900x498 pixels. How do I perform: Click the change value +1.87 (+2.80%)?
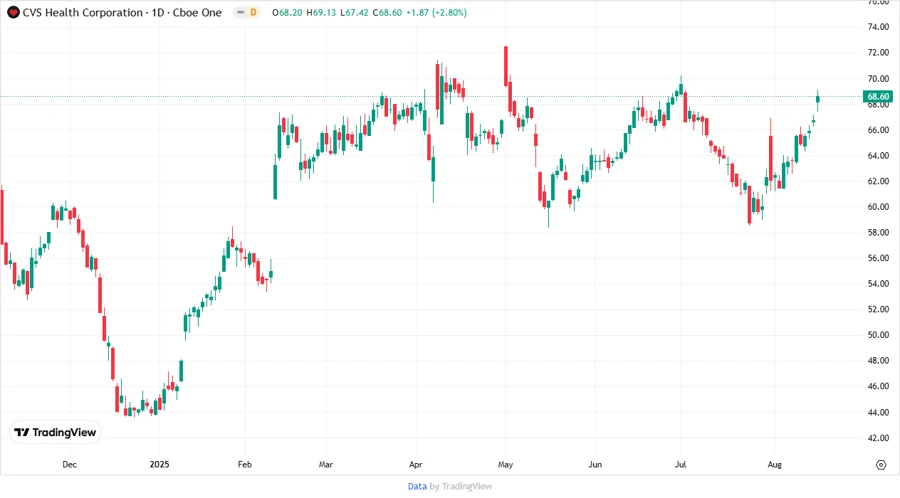pyautogui.click(x=436, y=13)
